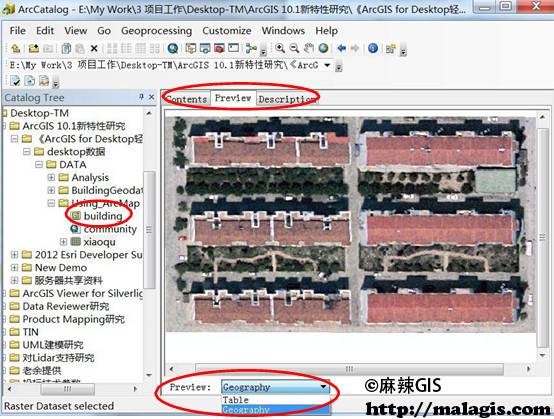Close the Catalog Tree panel

click(x=151, y=96)
